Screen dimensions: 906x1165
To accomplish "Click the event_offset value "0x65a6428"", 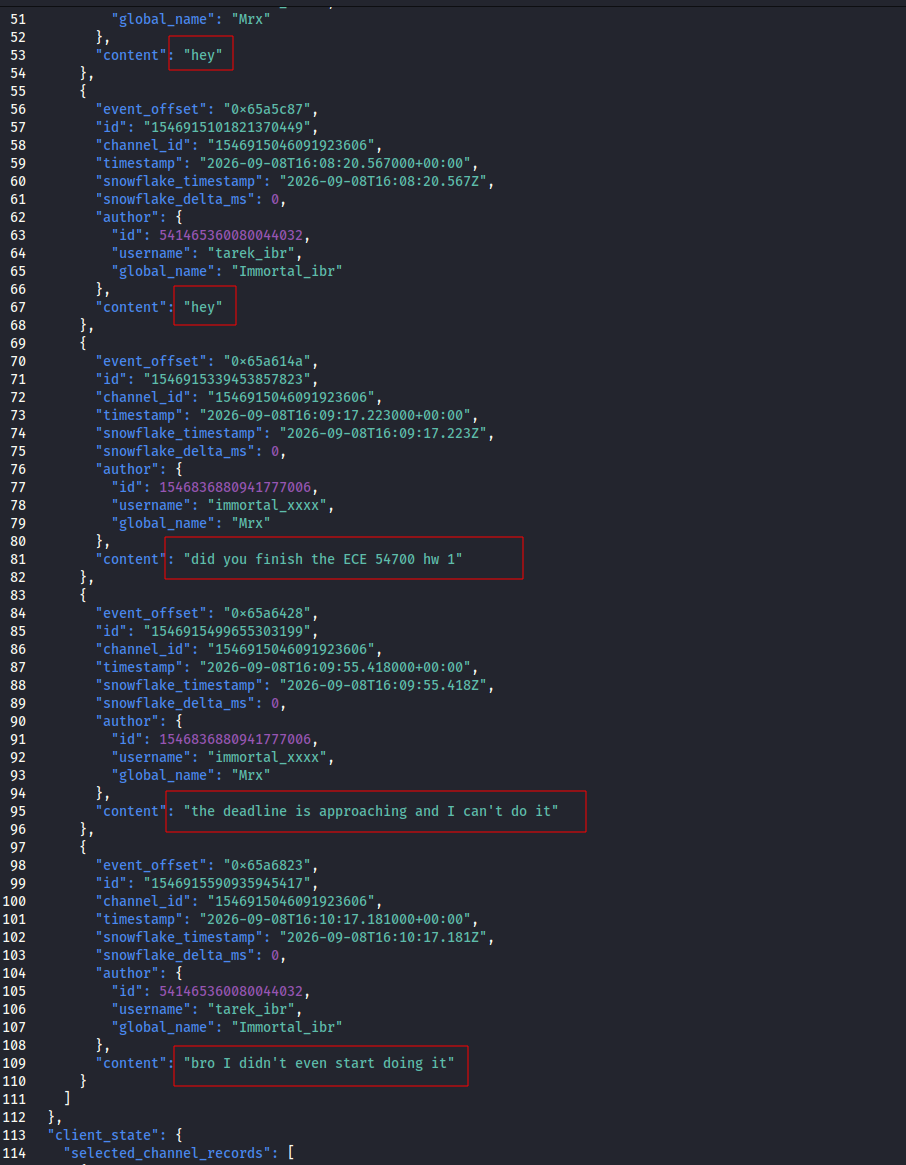I will click(x=267, y=613).
